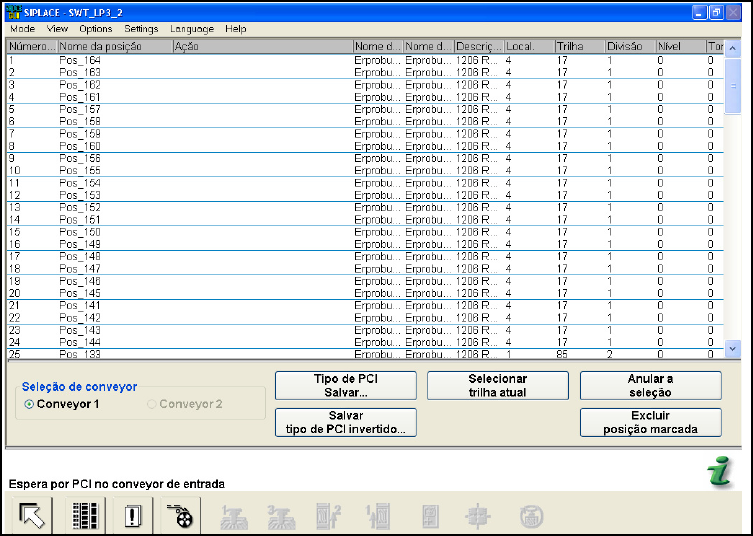Screen dimensions: 753x536
Task: Open the Language menu
Action: 191,29
